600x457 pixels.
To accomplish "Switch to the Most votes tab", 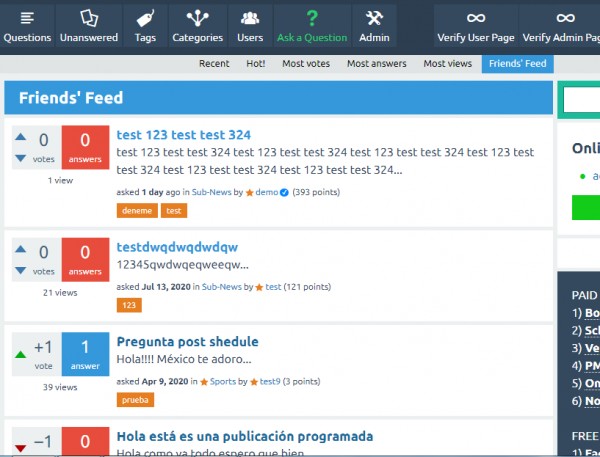I will (306, 64).
